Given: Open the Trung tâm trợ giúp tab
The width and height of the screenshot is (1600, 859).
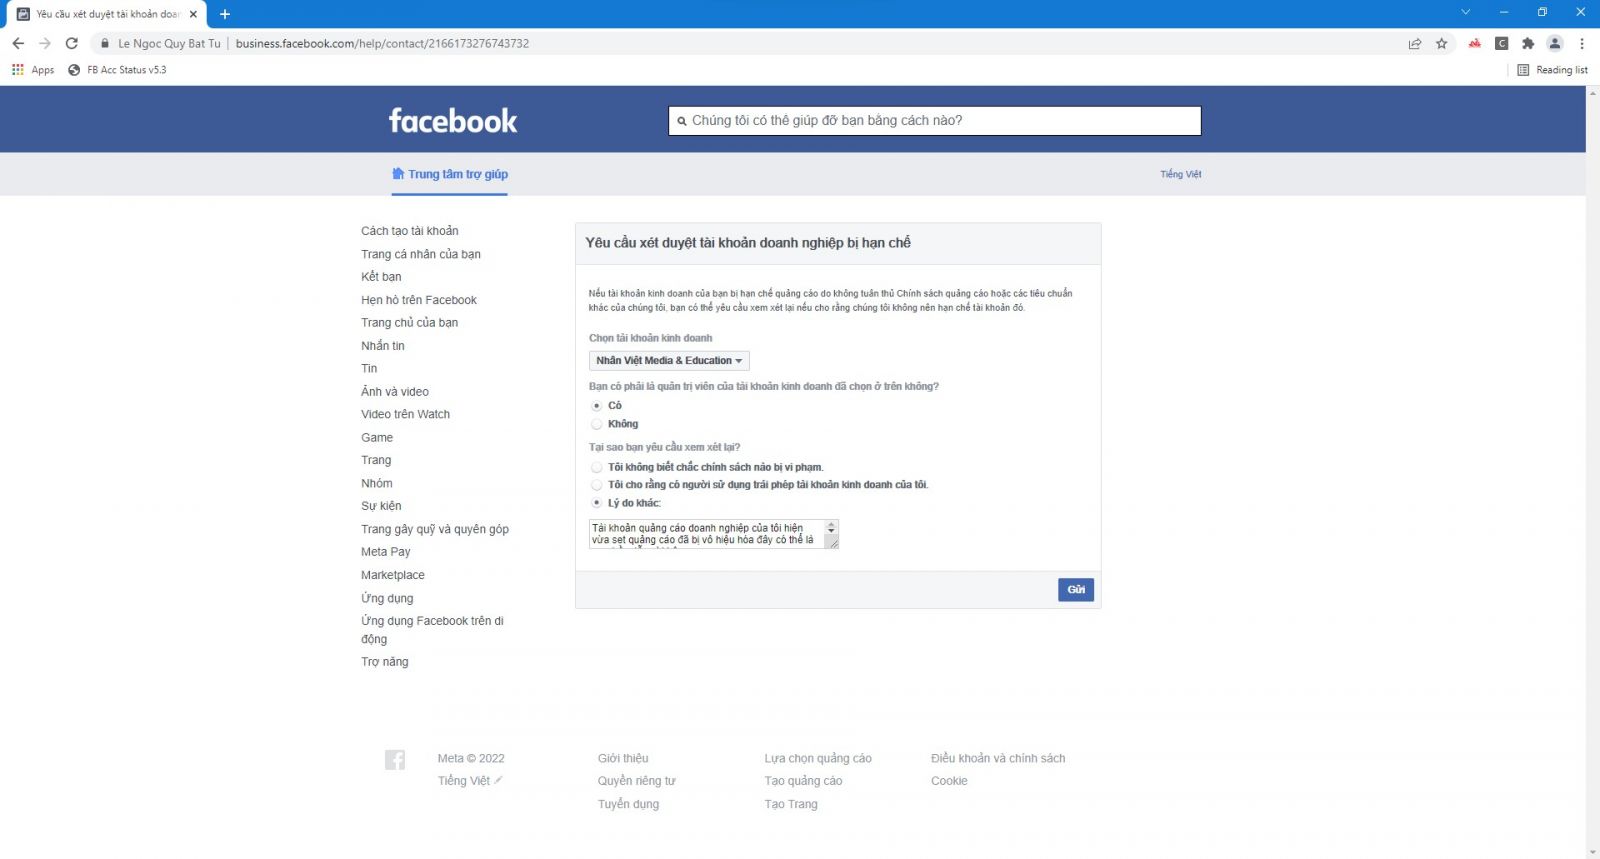Looking at the screenshot, I should 450,174.
